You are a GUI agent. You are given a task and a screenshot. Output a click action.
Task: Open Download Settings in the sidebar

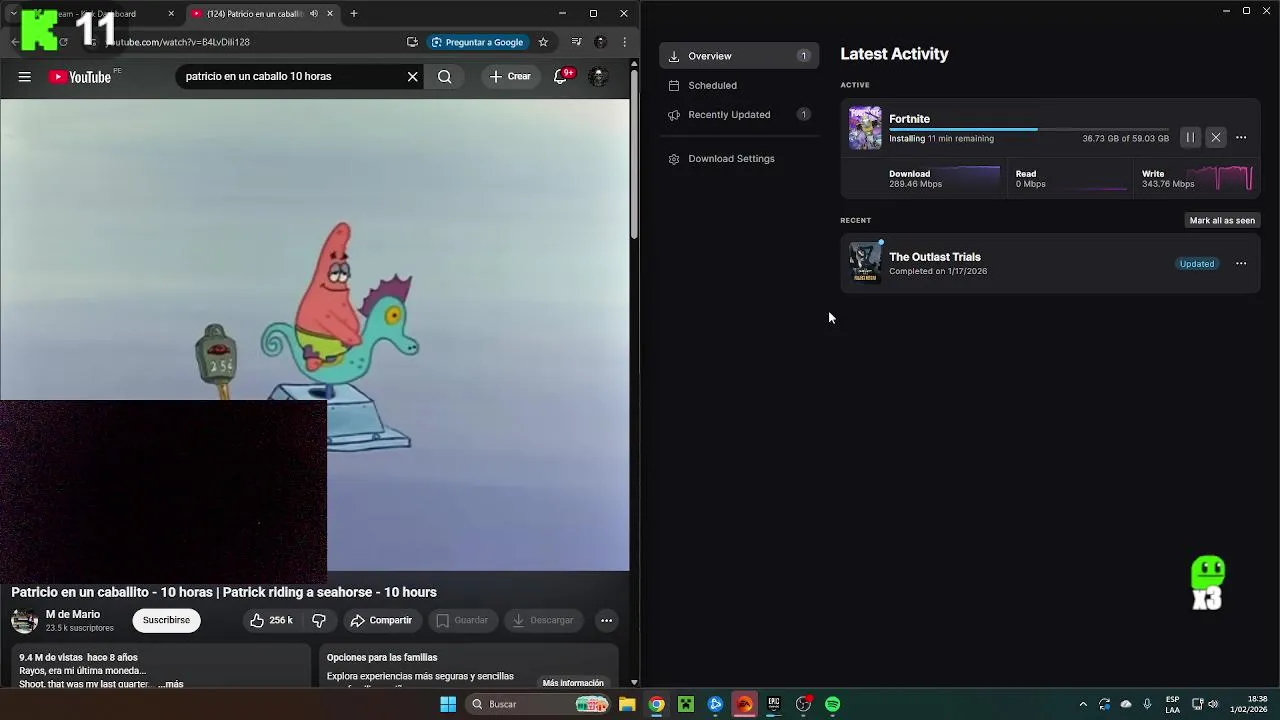pos(739,159)
